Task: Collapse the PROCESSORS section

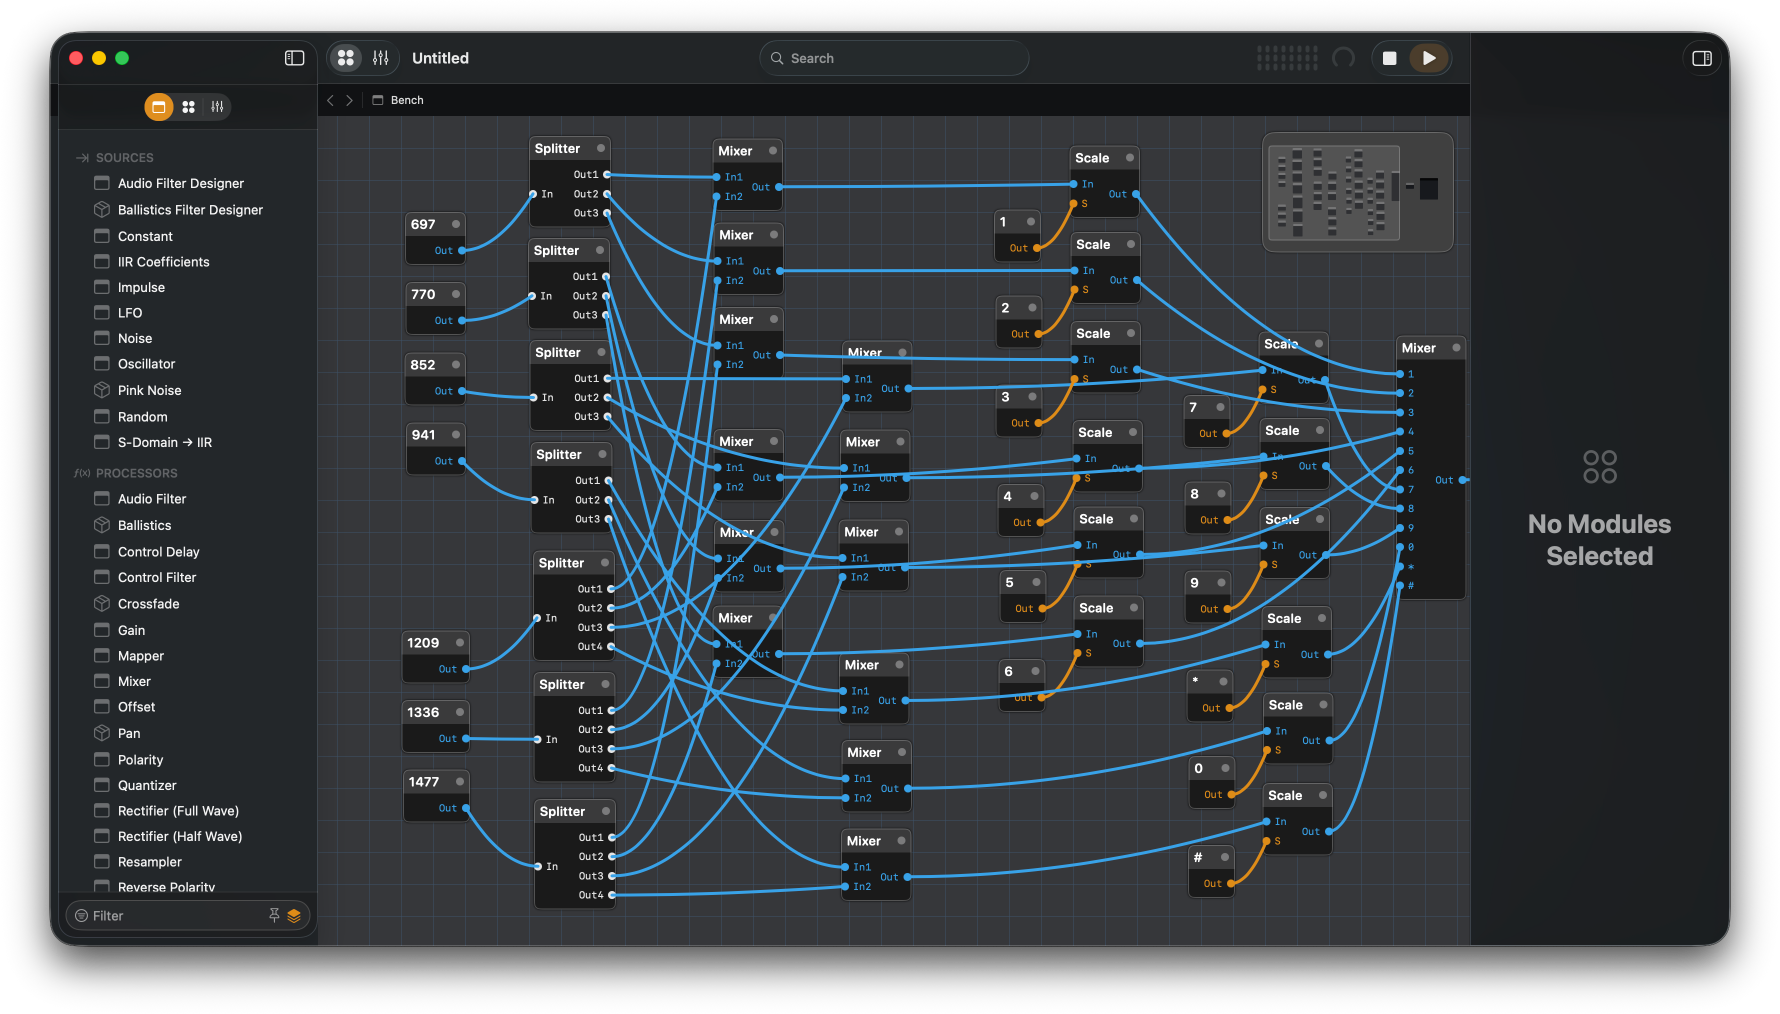Action: tap(136, 473)
